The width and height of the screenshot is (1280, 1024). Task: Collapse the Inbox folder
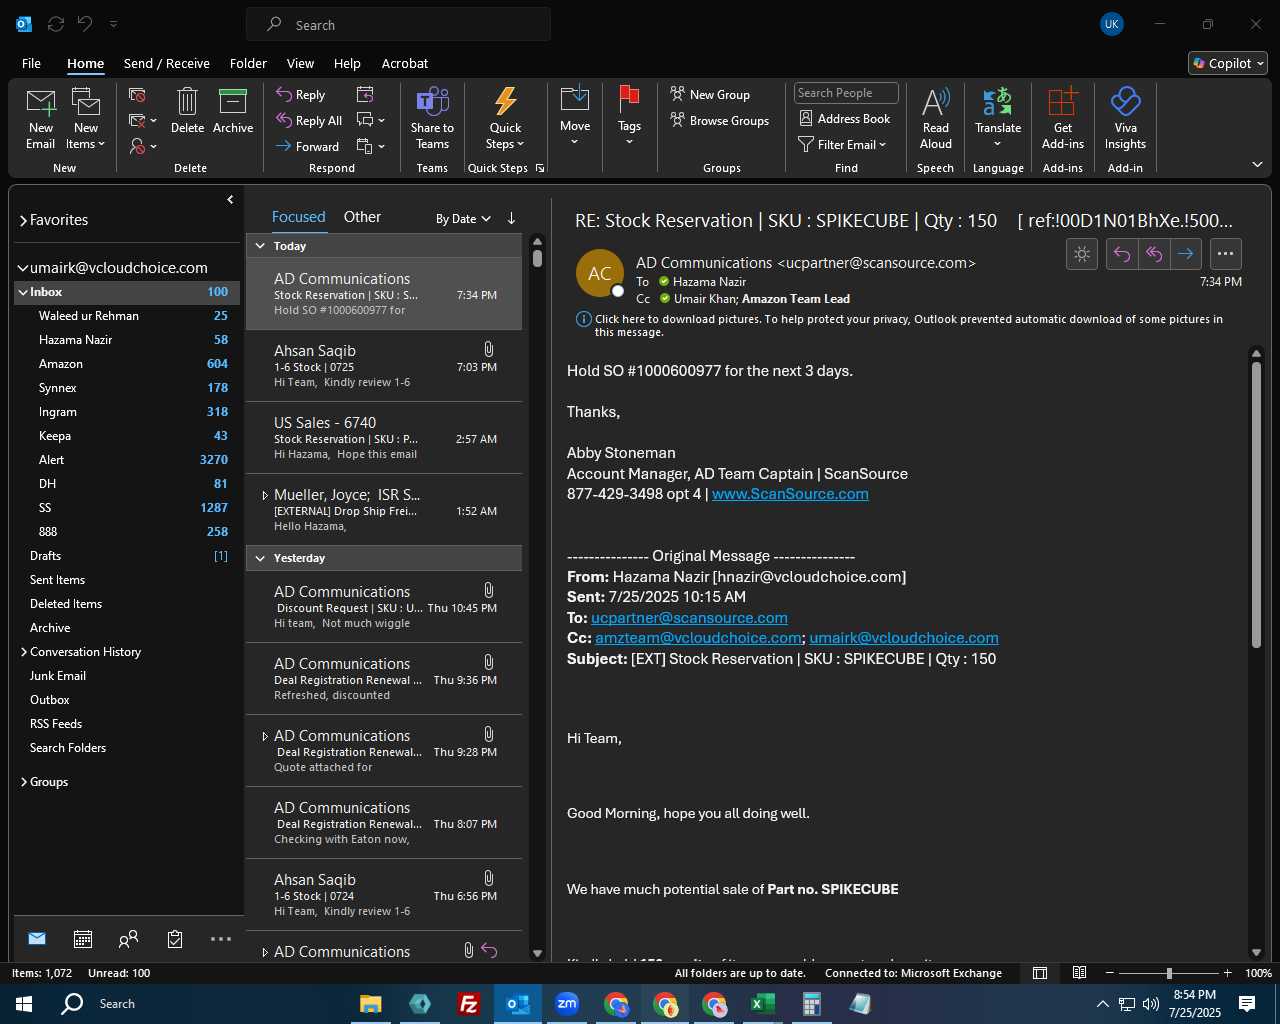point(22,292)
